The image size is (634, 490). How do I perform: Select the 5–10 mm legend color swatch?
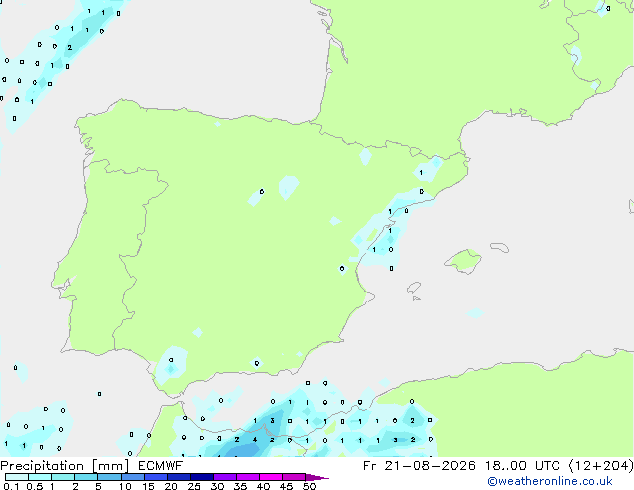tap(110, 477)
